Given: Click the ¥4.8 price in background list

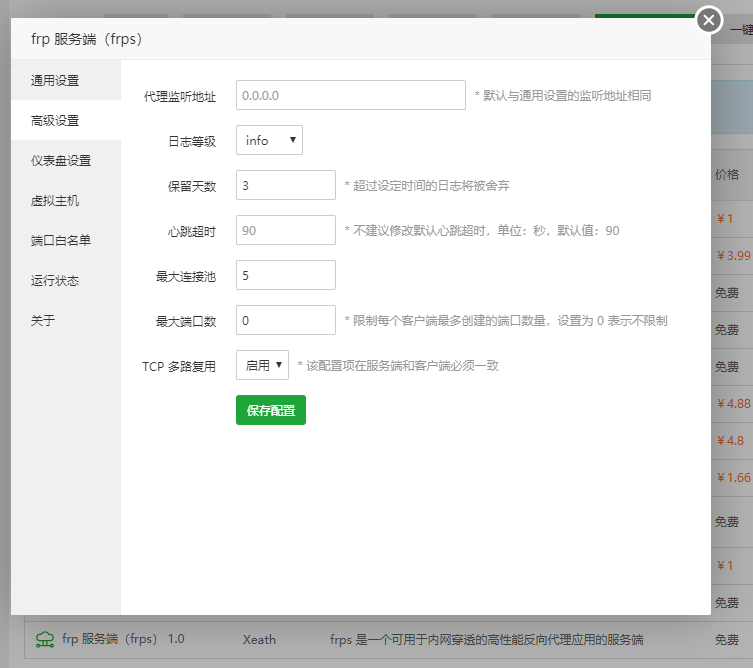Looking at the screenshot, I should point(730,441).
